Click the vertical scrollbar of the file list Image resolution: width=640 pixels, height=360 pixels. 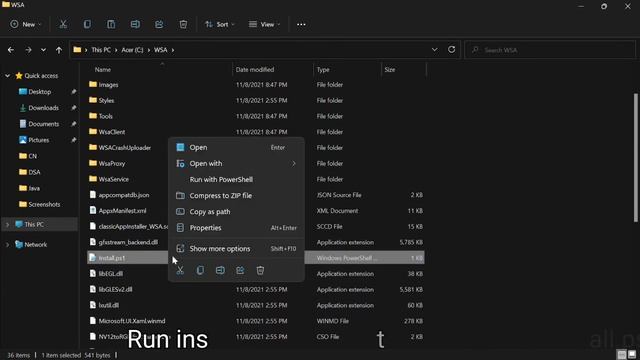[636, 158]
